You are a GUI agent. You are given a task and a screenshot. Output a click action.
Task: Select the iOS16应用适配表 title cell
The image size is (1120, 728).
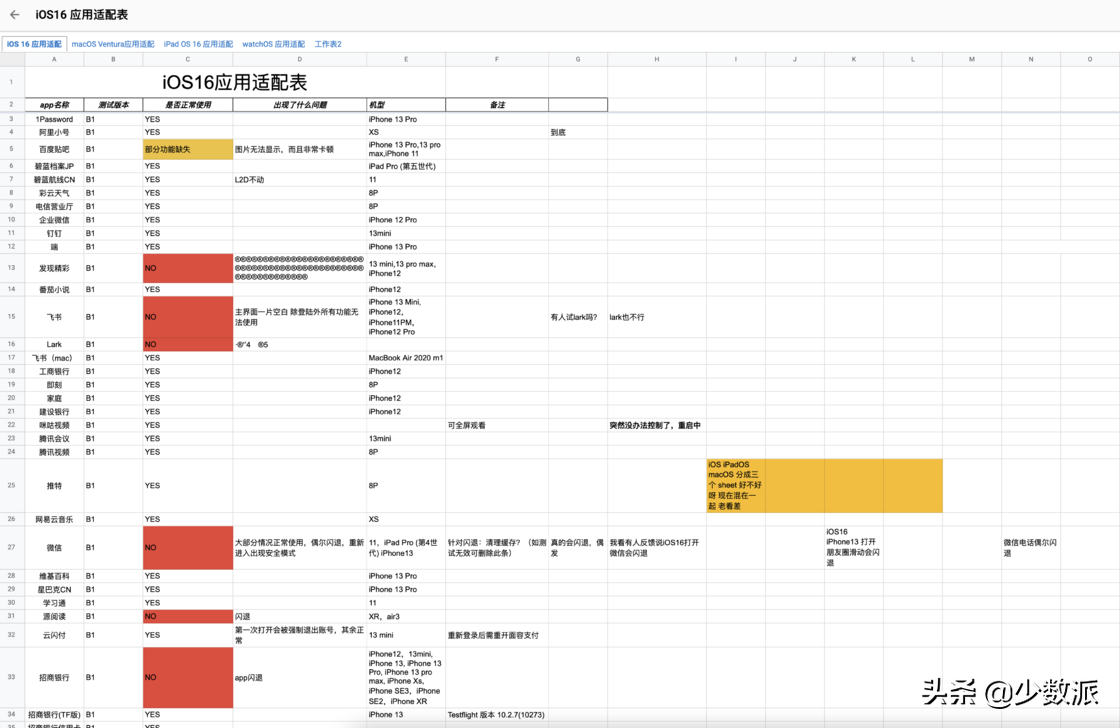235,82
